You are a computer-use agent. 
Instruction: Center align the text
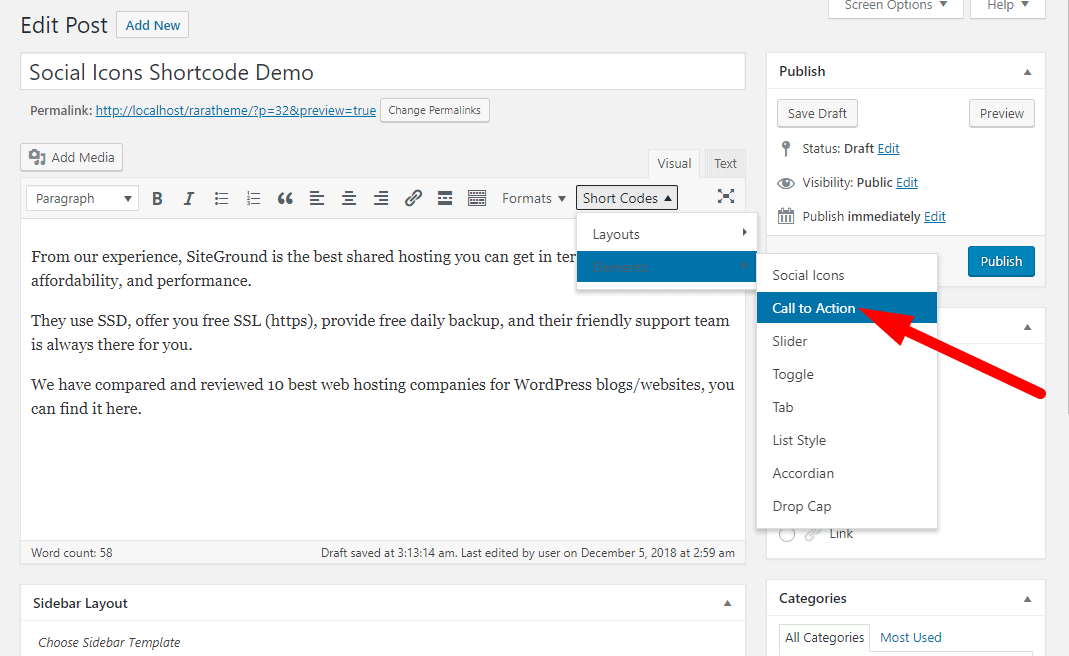click(349, 198)
